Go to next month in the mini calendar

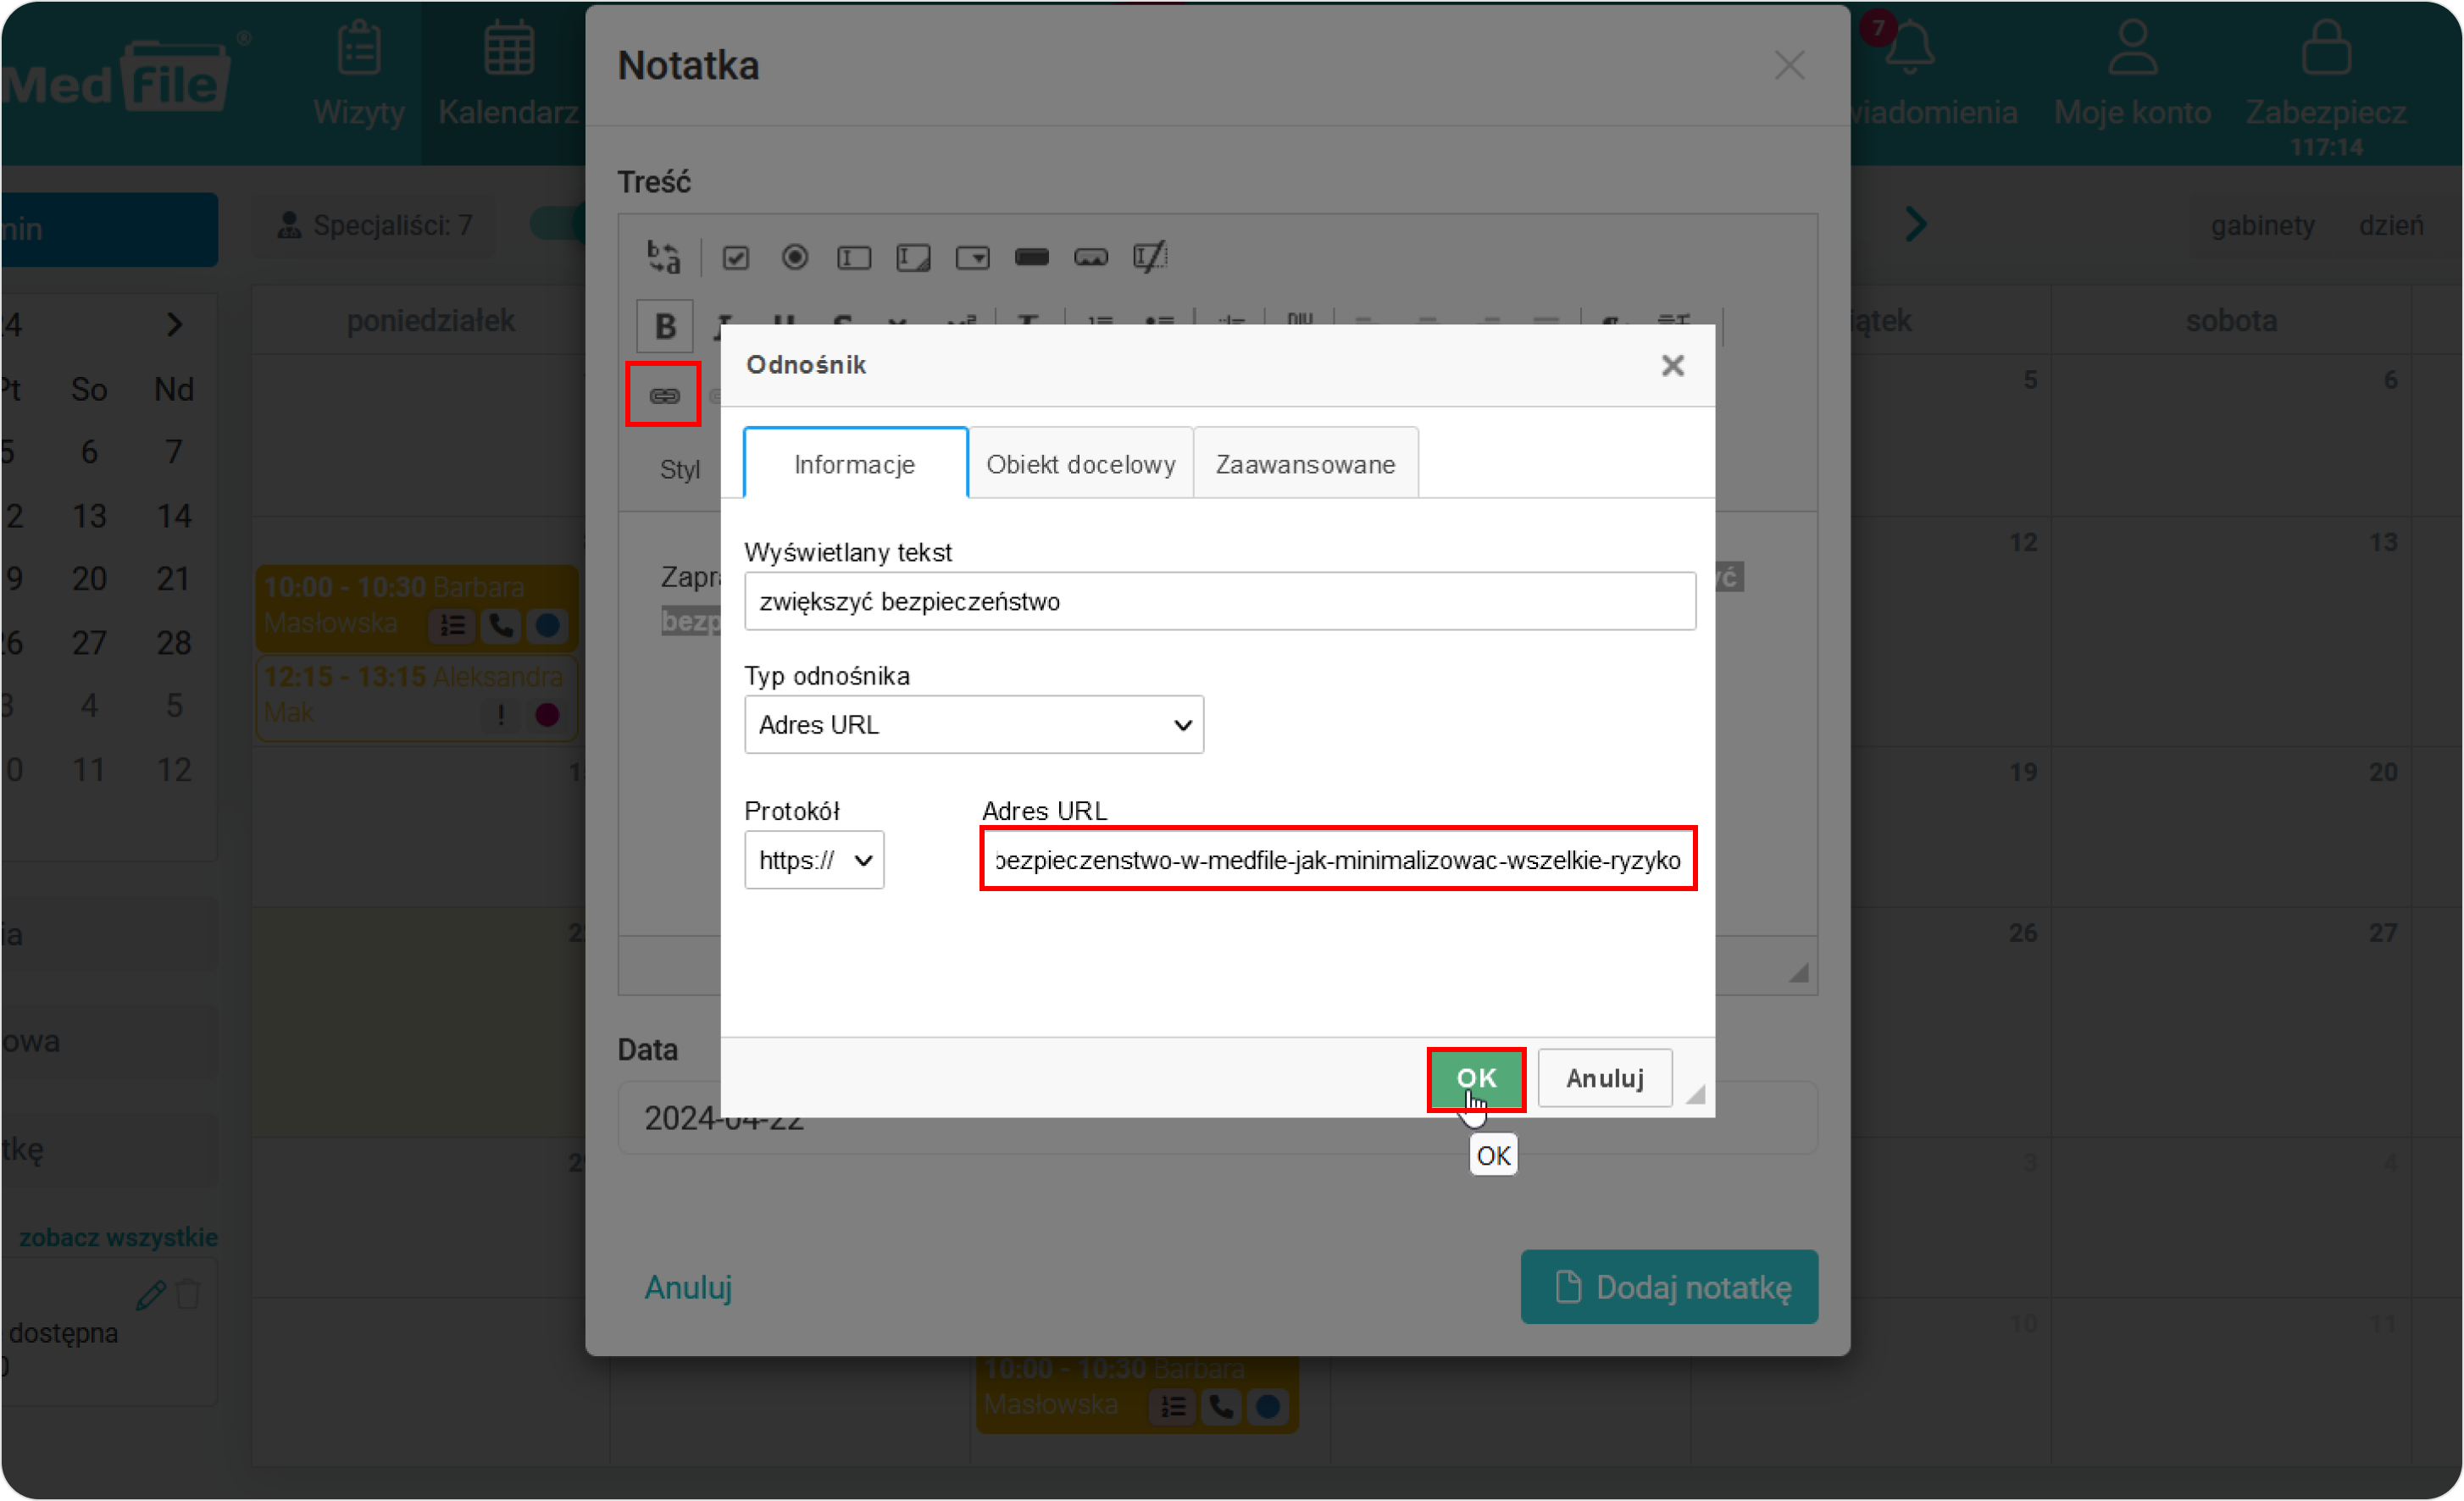(x=174, y=324)
